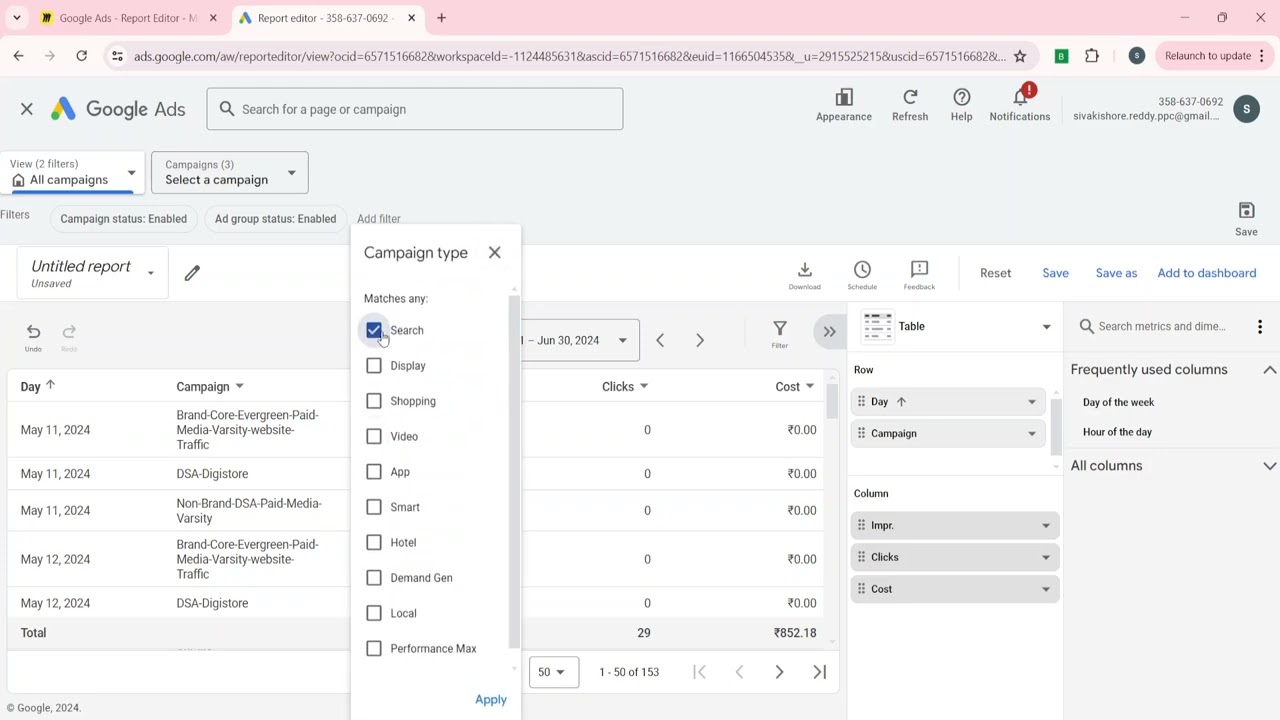Switch to the Google Ads Report Editor tab
The height and width of the screenshot is (720, 1280).
pyautogui.click(x=128, y=18)
